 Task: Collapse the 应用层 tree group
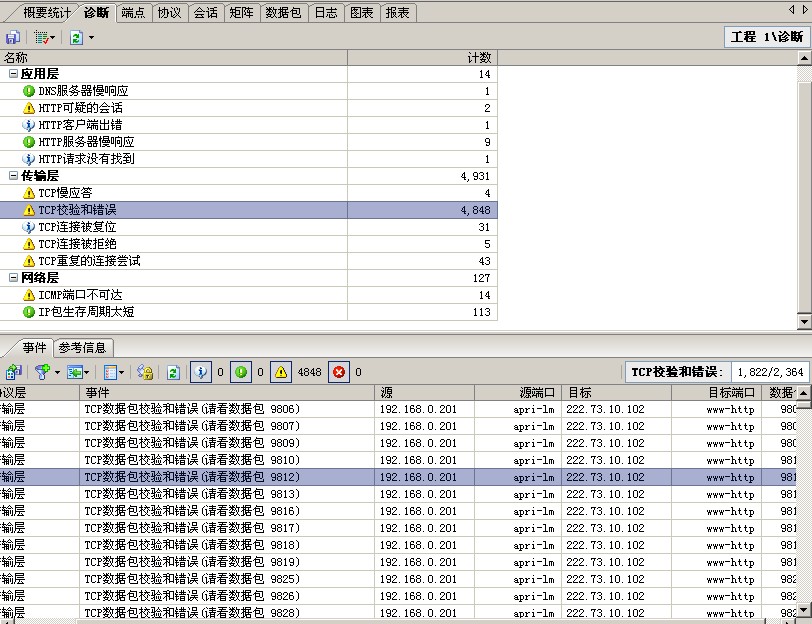click(13, 74)
